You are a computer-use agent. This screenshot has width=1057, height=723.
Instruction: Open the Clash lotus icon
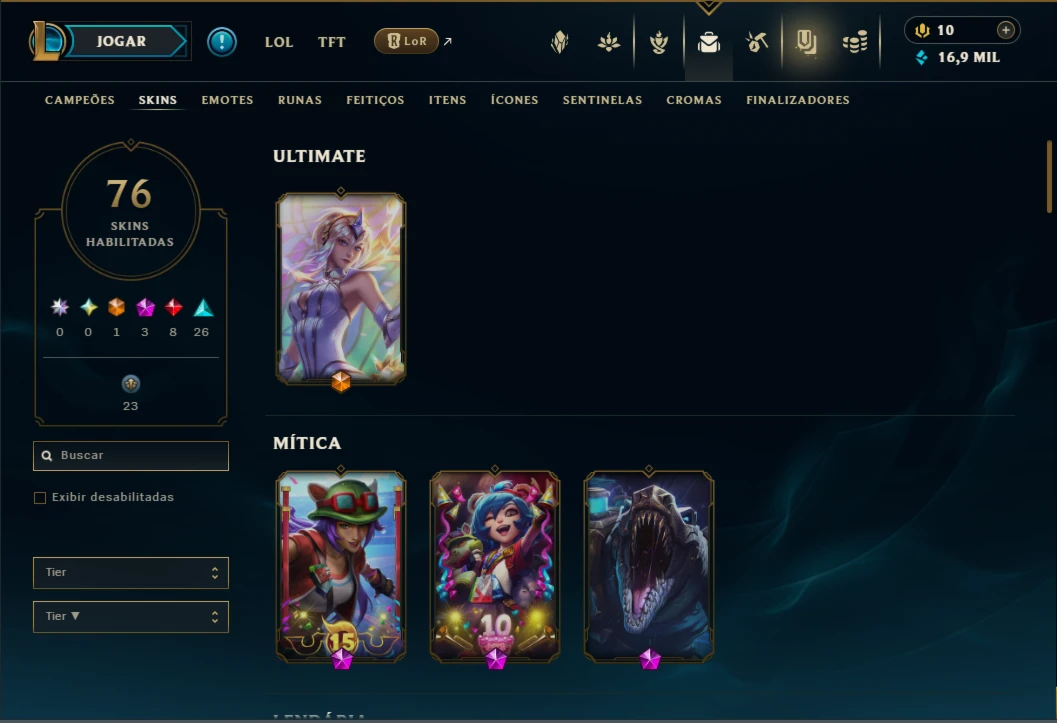(x=609, y=43)
